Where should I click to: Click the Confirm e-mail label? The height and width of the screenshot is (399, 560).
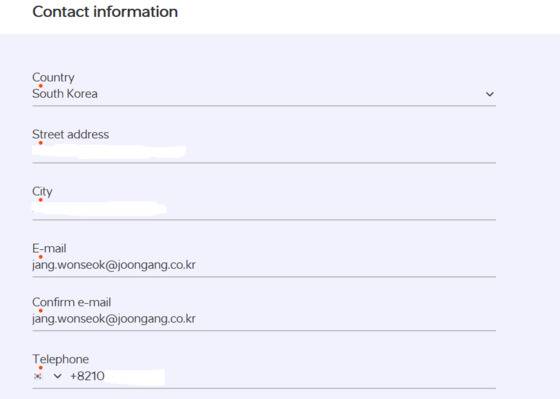tap(71, 302)
